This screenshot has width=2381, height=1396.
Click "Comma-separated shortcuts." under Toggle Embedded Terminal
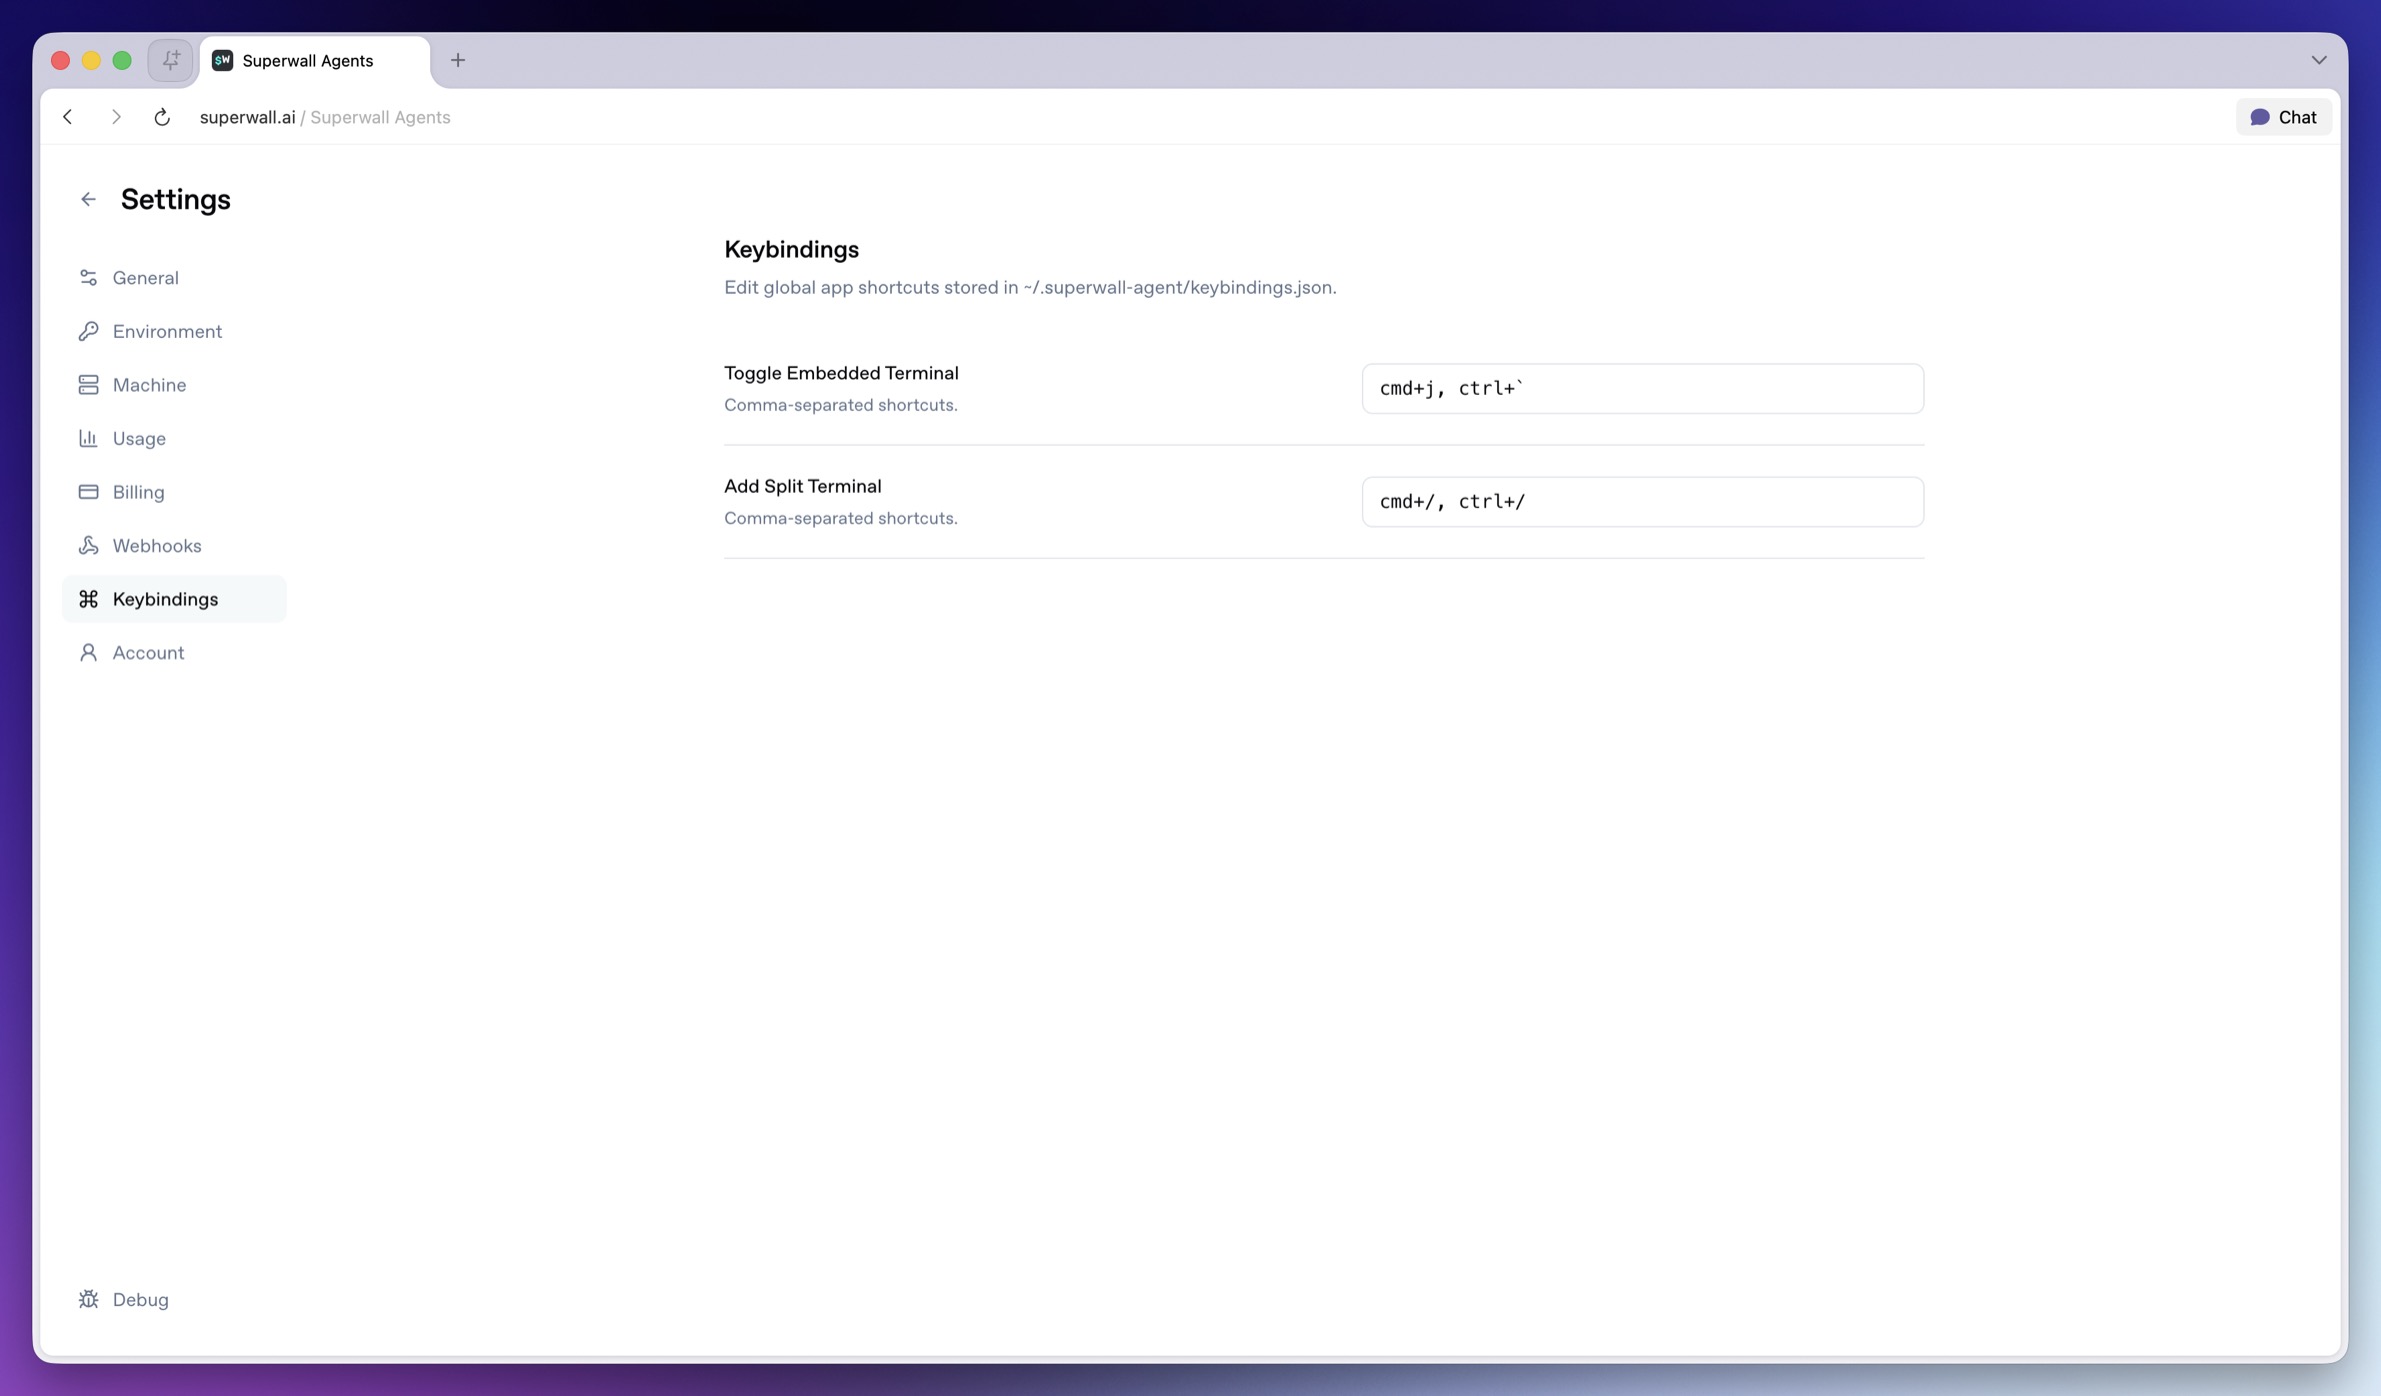(841, 405)
